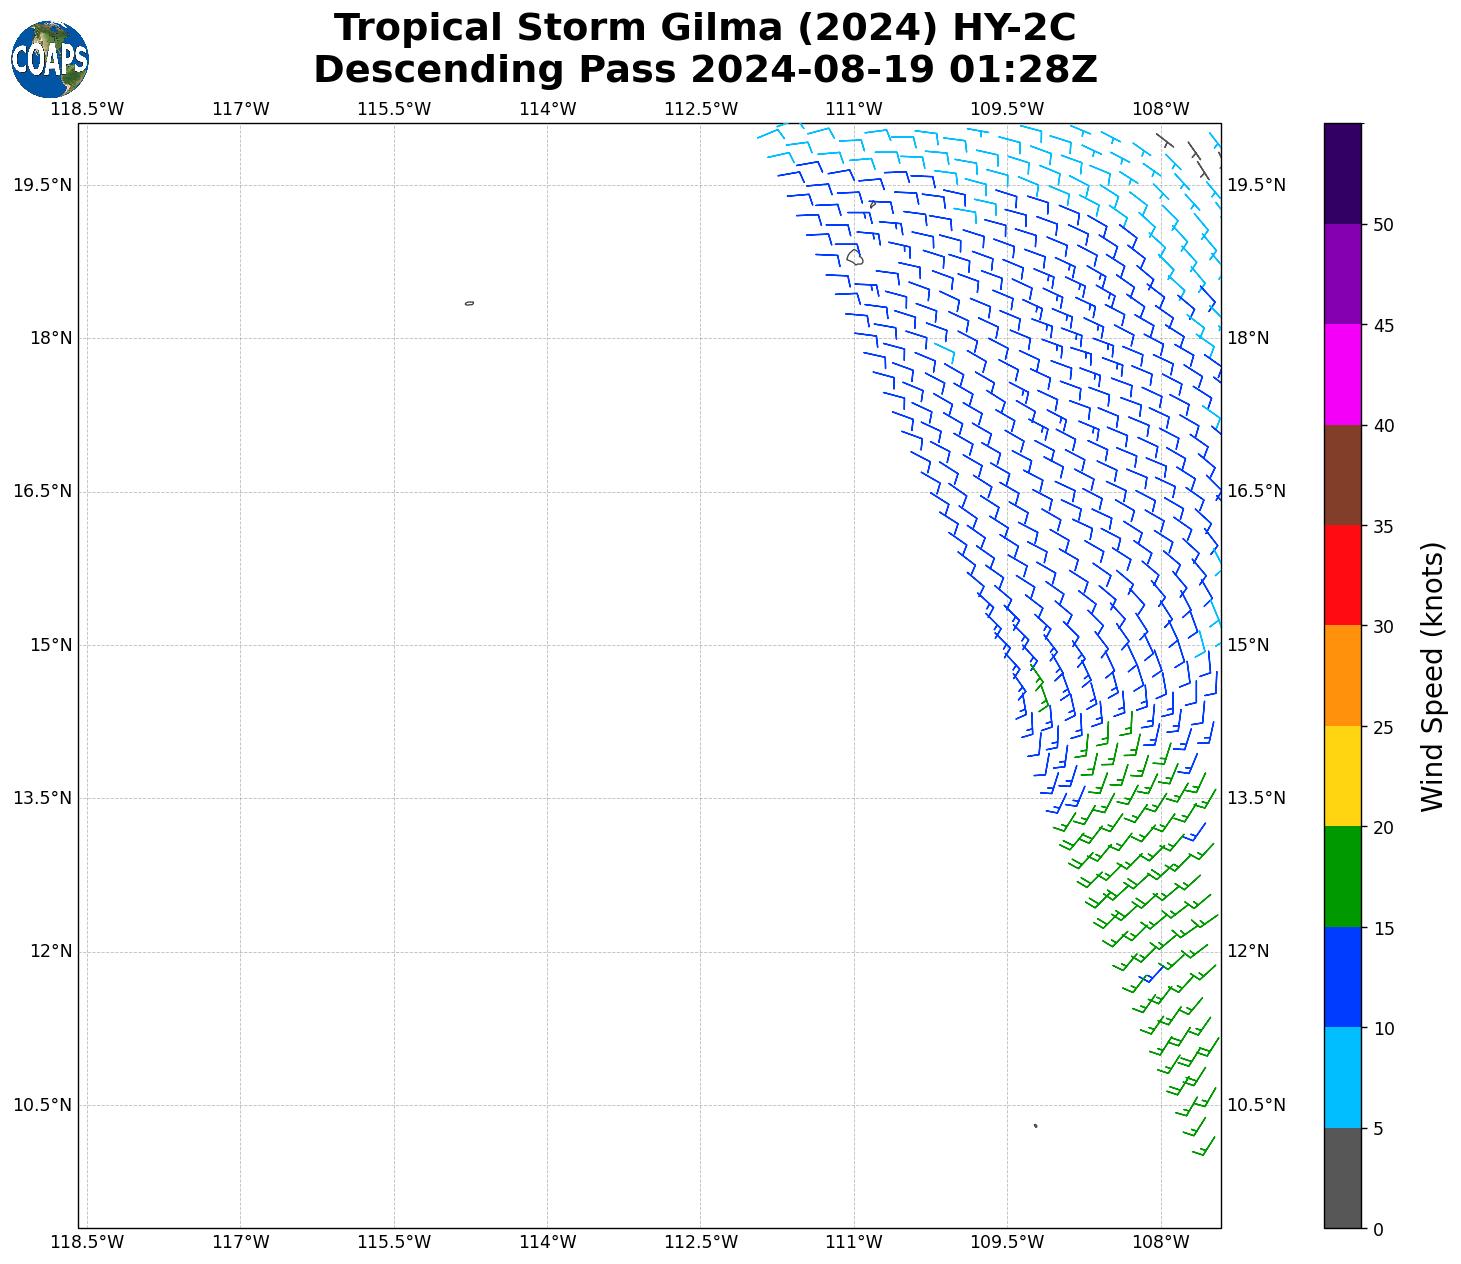
Task: Choose the brown 35-40 knot colorbar segment
Action: pyautogui.click(x=1342, y=475)
